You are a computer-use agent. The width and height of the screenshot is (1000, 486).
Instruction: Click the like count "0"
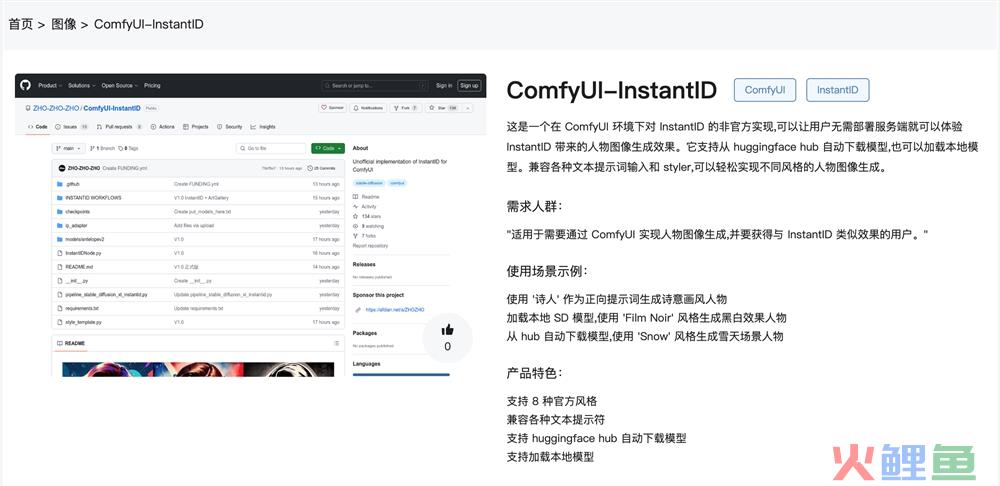(447, 347)
